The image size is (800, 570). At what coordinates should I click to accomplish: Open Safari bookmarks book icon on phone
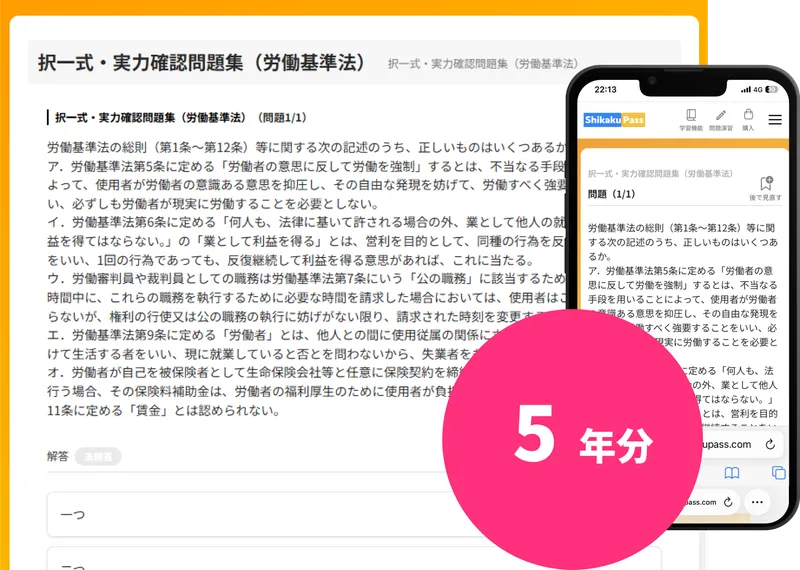732,473
